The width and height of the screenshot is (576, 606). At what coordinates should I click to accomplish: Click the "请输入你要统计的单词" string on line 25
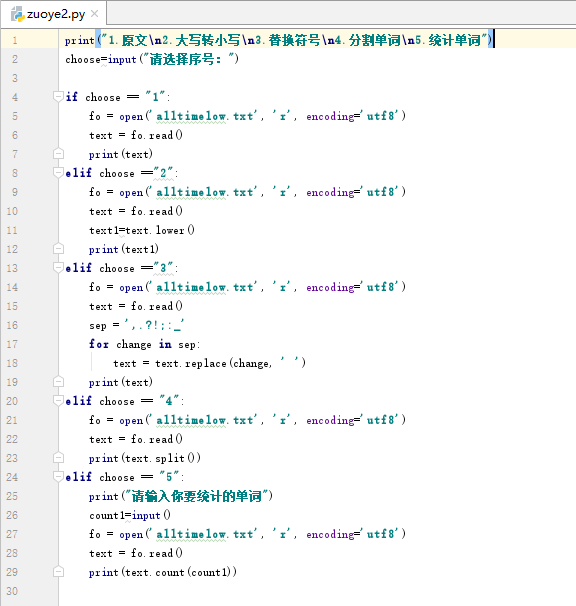coord(197,496)
